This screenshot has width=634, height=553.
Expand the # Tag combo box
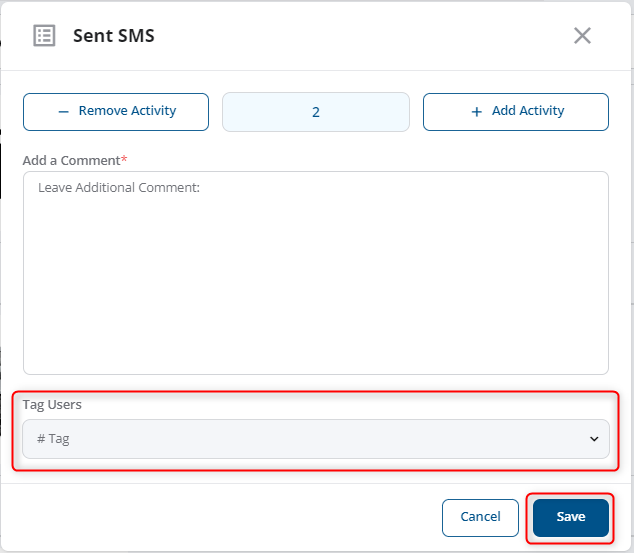pos(316,439)
